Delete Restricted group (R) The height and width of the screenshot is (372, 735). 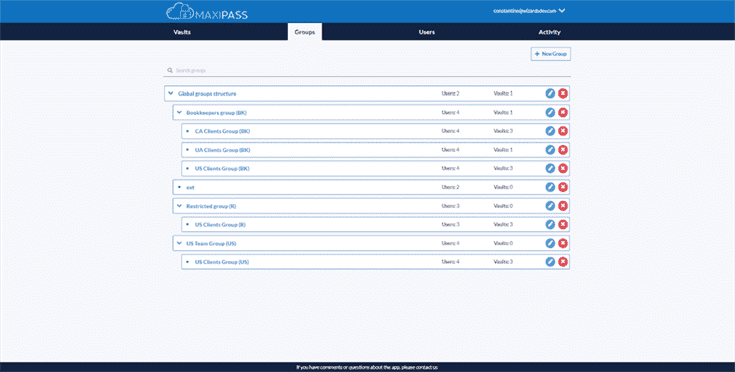[563, 206]
